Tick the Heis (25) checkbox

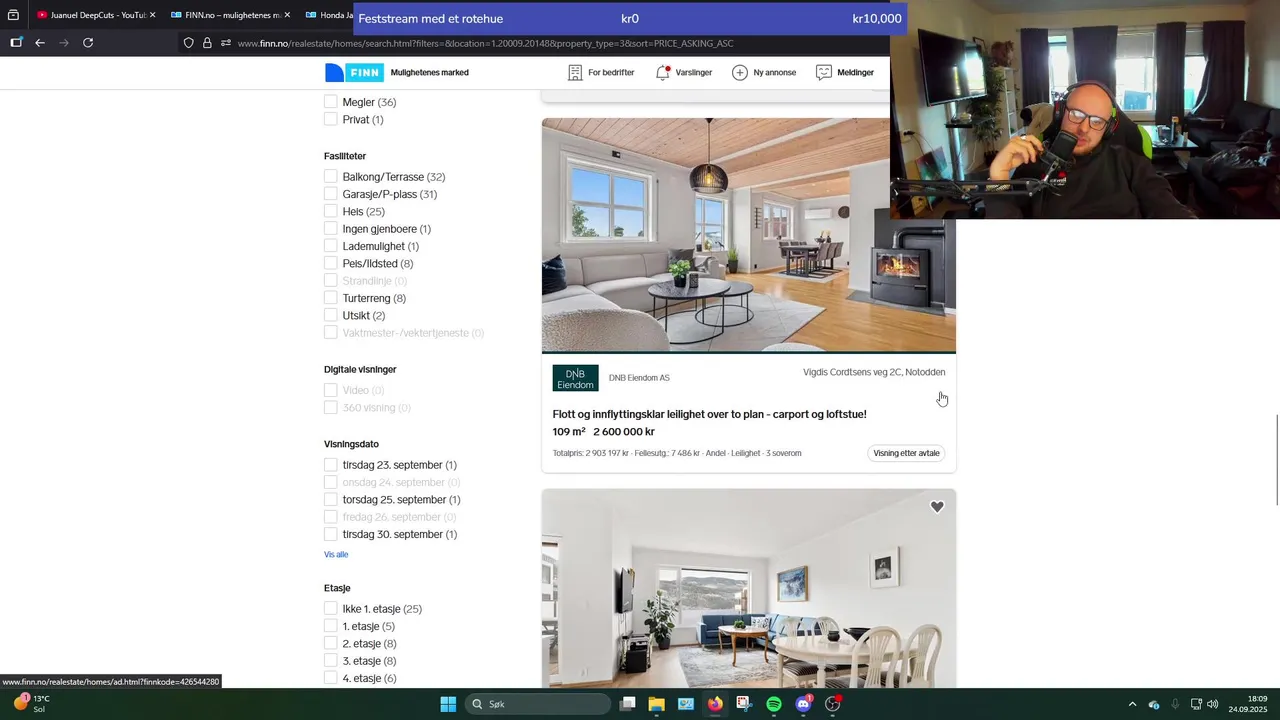pyautogui.click(x=331, y=211)
